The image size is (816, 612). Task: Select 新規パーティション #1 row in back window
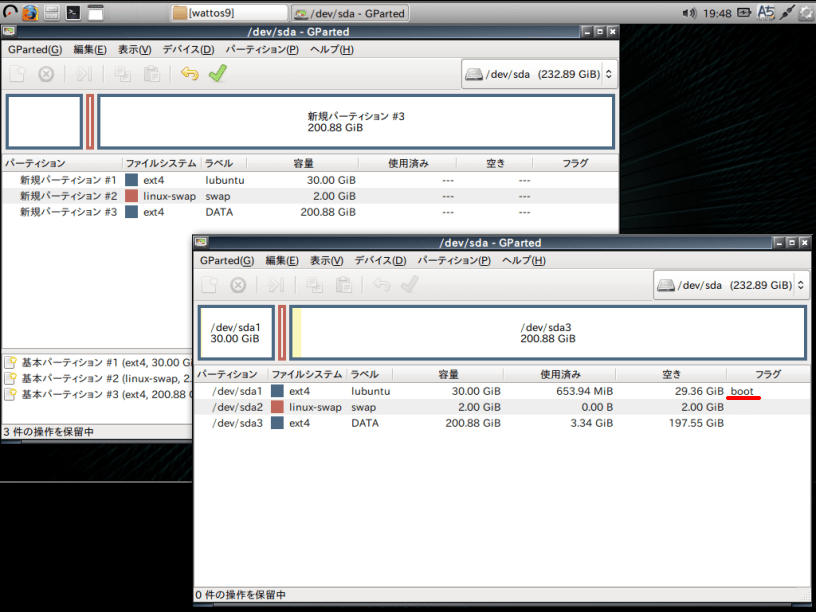[310, 180]
